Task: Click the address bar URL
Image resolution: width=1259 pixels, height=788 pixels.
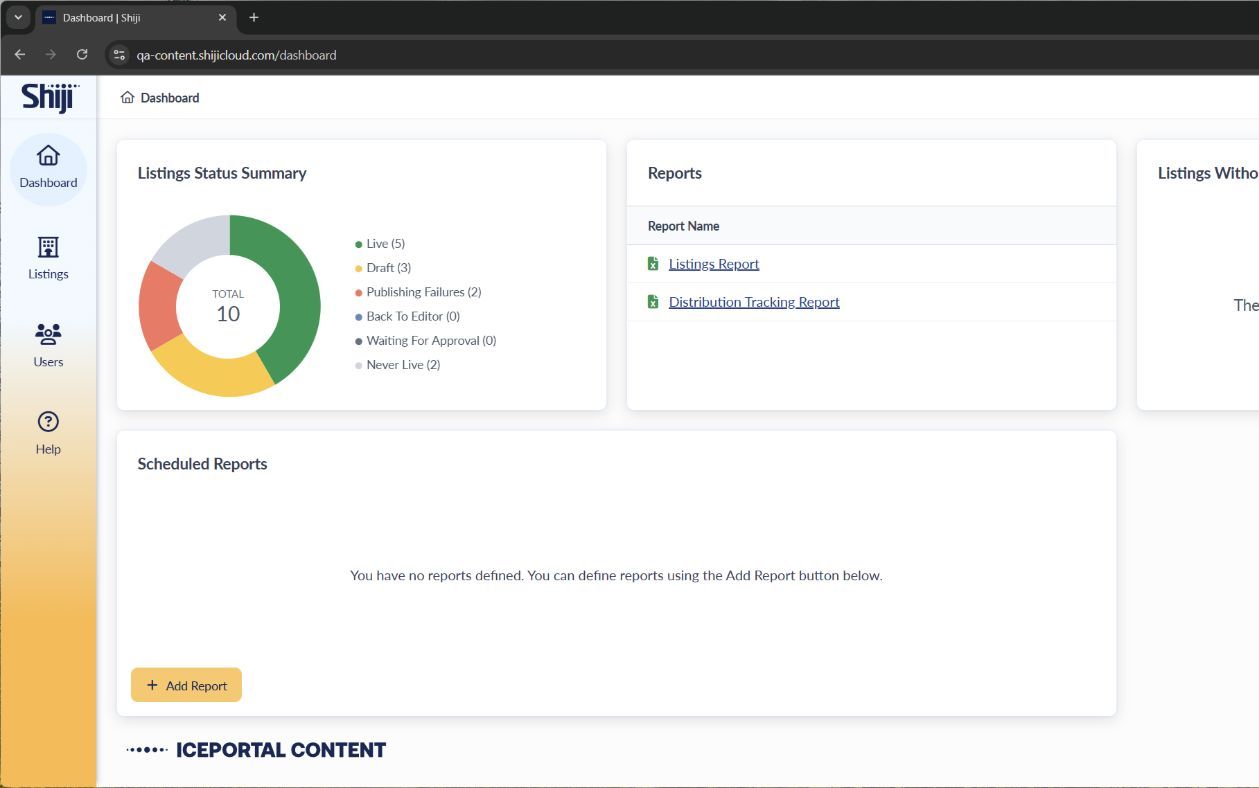Action: [236, 55]
